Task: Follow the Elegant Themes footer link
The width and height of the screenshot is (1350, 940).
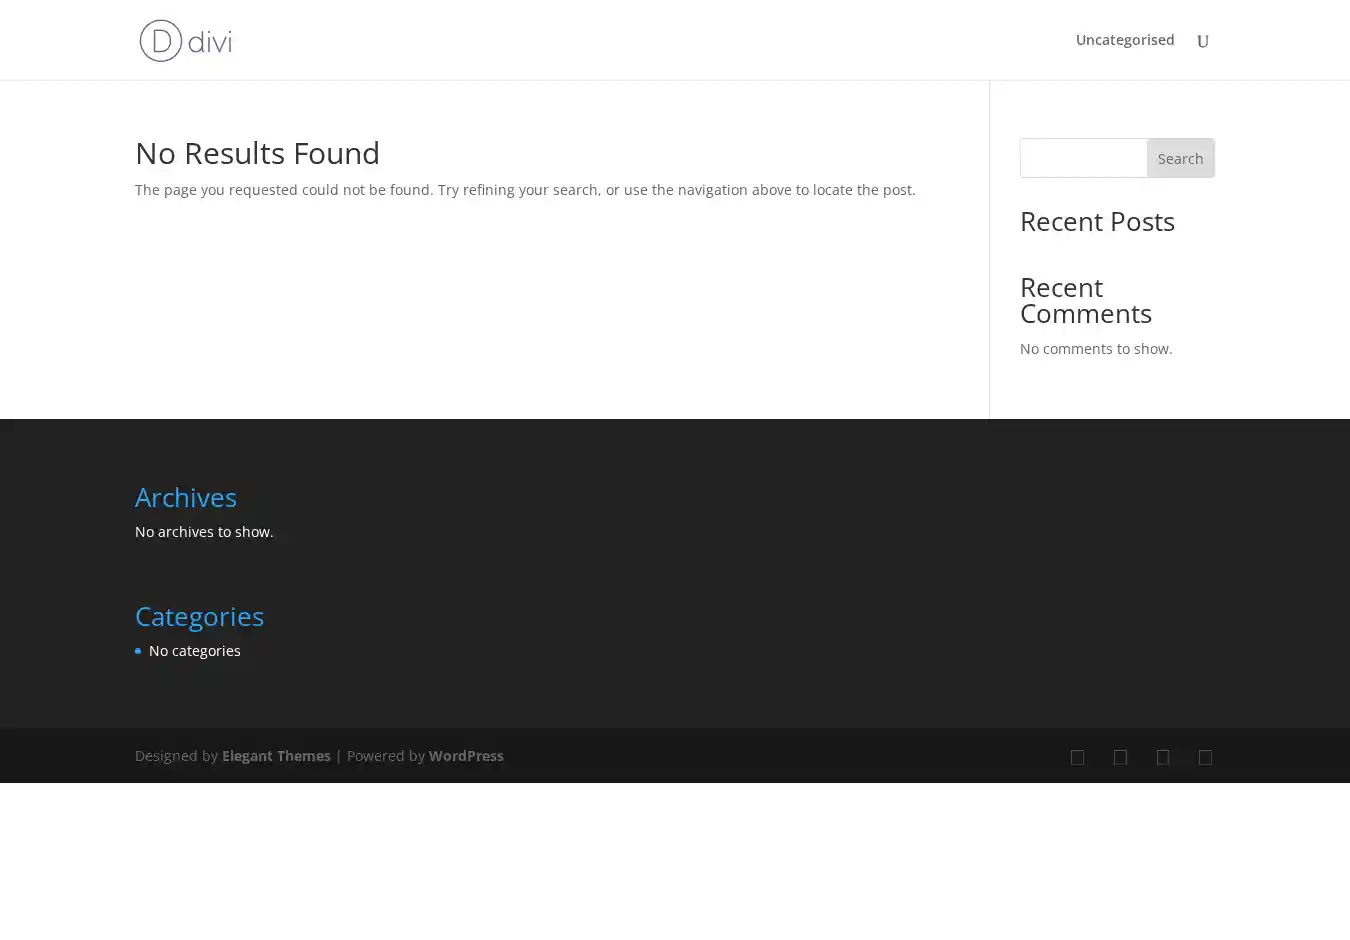Action: click(276, 756)
